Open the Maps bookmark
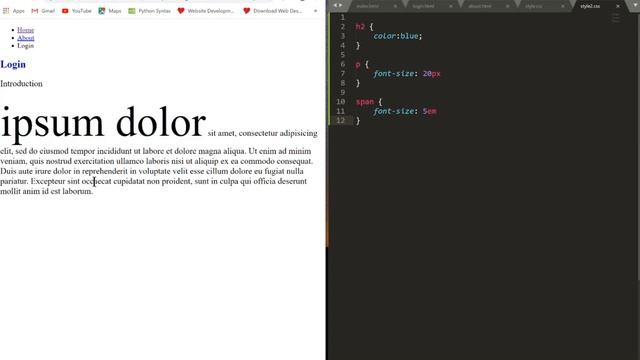The width and height of the screenshot is (640, 360). pos(110,11)
